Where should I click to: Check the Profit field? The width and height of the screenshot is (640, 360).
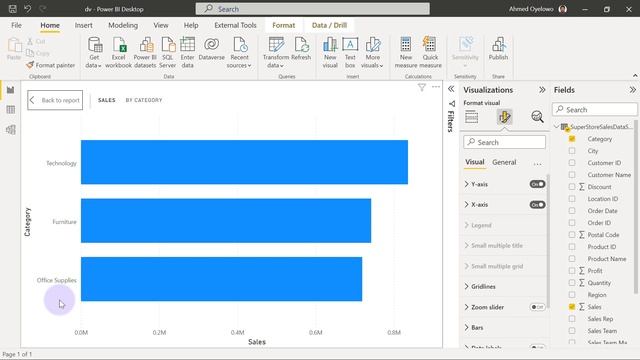pyautogui.click(x=572, y=271)
